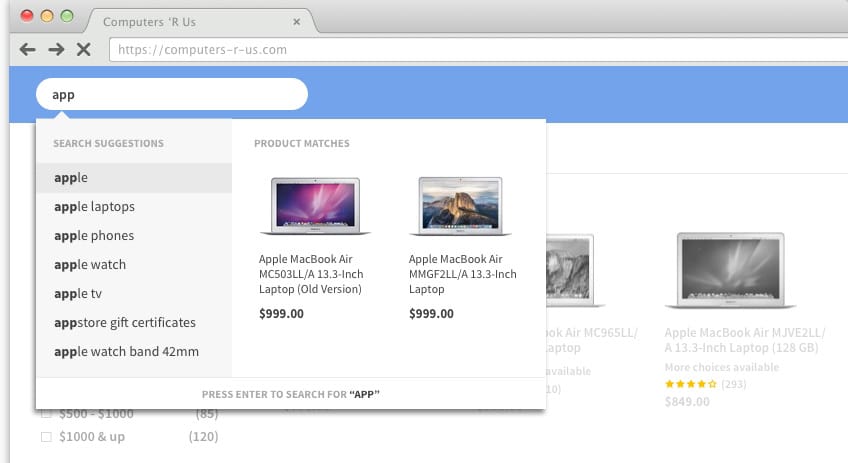
Task: Open MacBook Air MC503LL/A product image
Action: 315,206
